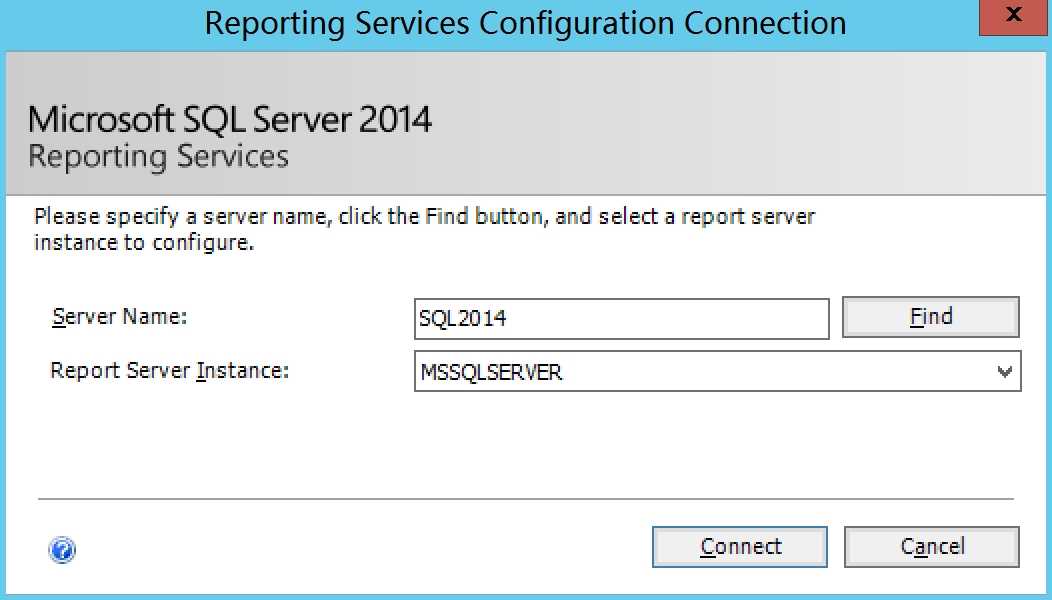Image resolution: width=1052 pixels, height=600 pixels.
Task: Click the 'Microsoft SQL Server 2014' heading
Action: pyautogui.click(x=229, y=119)
